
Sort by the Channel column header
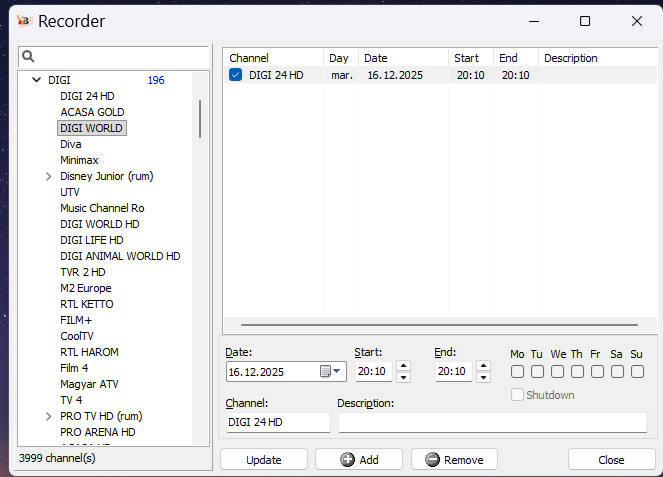(273, 58)
